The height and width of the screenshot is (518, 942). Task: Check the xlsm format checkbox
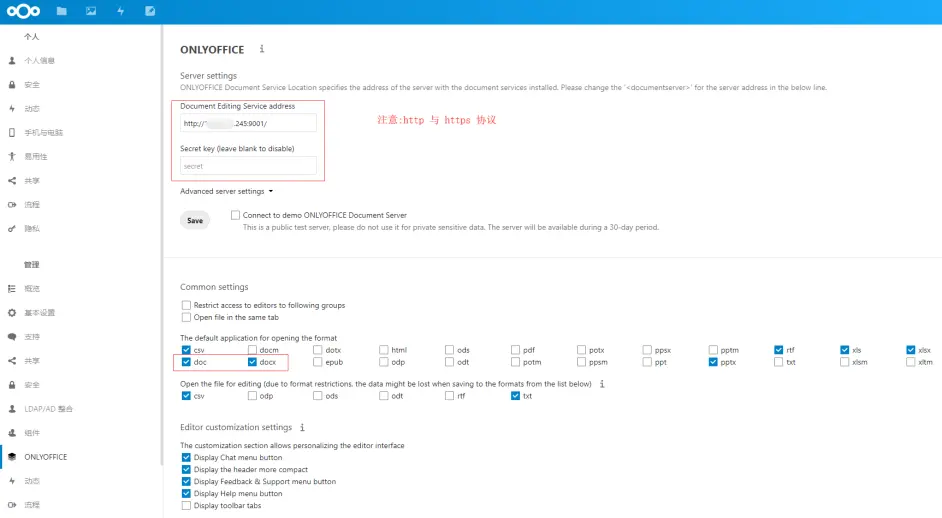pos(845,362)
